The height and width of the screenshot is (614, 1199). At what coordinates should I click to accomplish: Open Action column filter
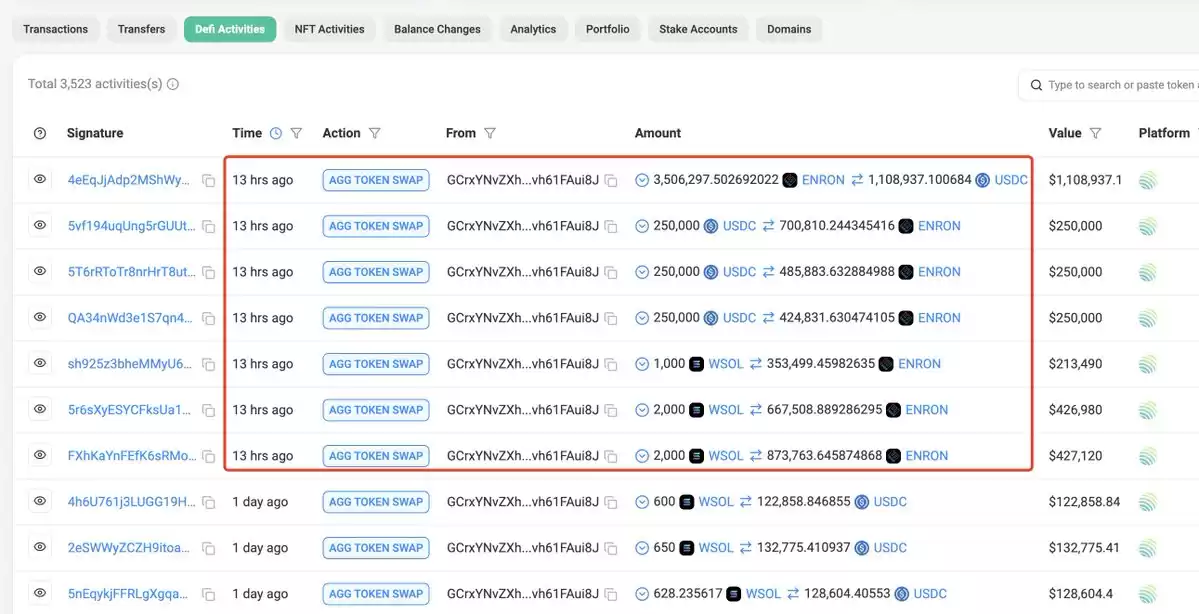(x=375, y=133)
